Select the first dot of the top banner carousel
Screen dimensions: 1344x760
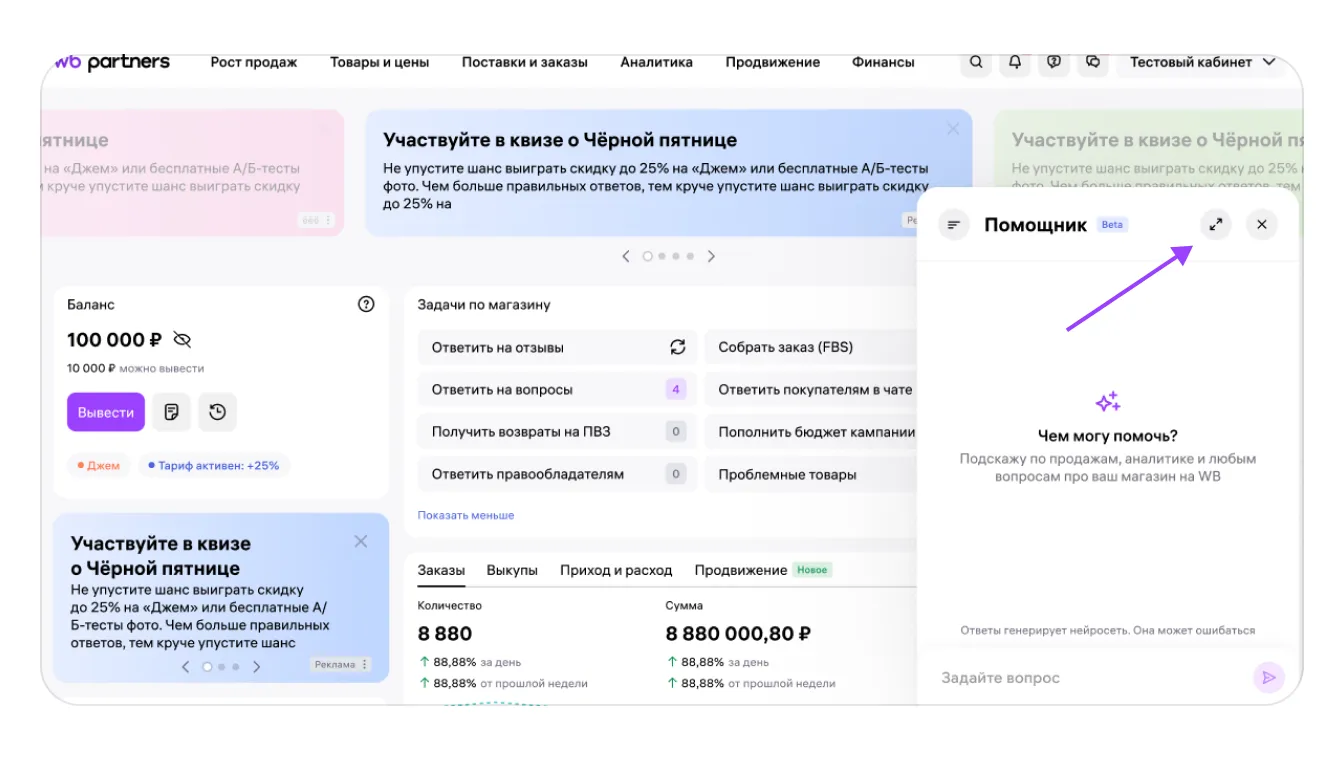(x=647, y=256)
